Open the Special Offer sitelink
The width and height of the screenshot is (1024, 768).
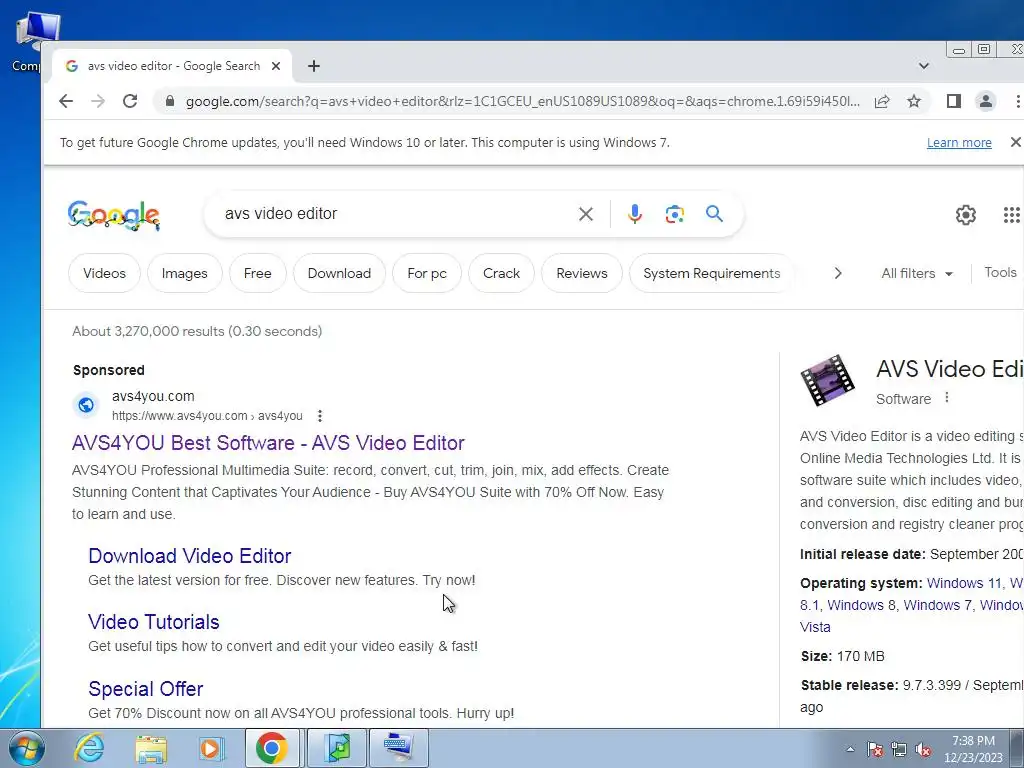[x=146, y=688]
